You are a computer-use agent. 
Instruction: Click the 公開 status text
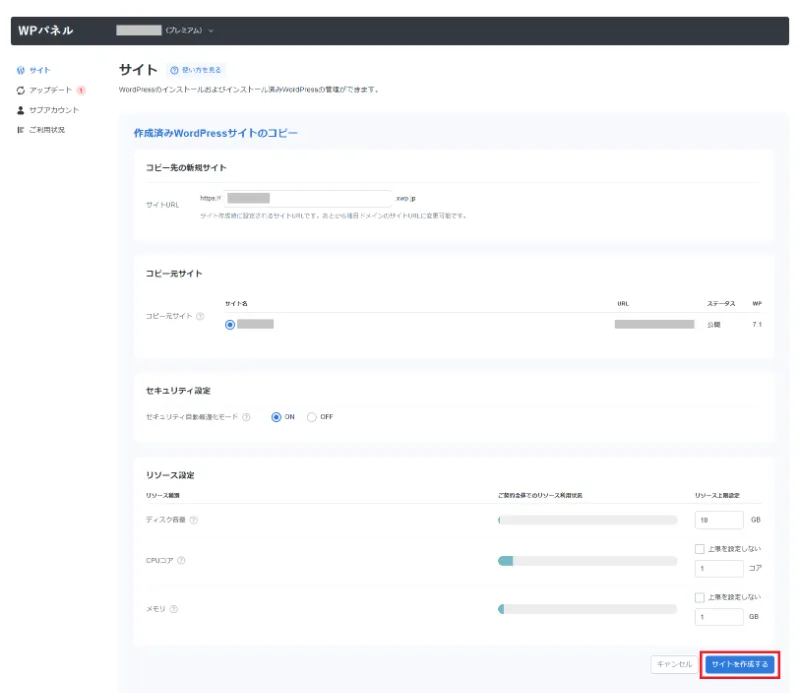(713, 325)
